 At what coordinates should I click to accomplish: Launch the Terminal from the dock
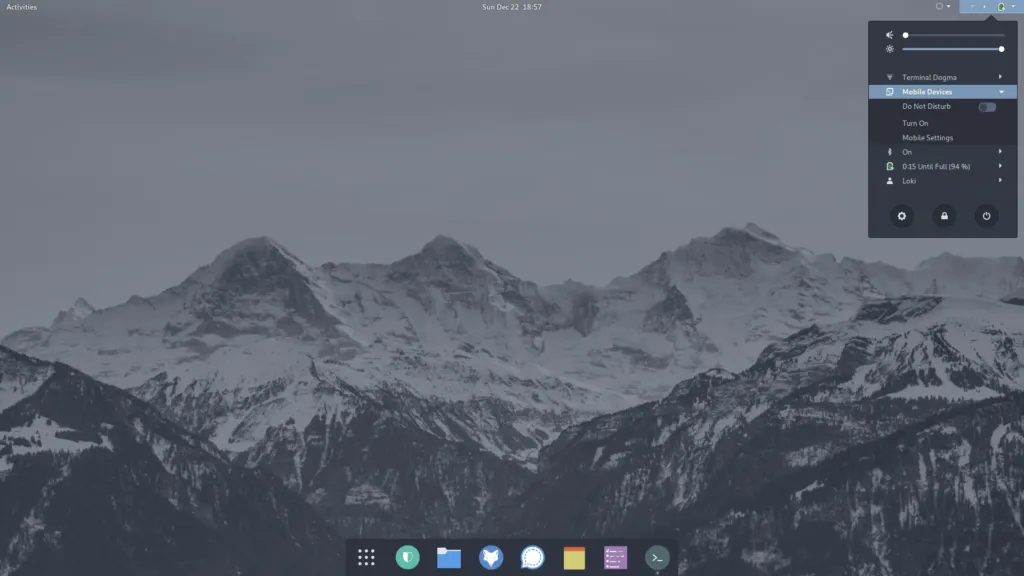click(x=657, y=557)
